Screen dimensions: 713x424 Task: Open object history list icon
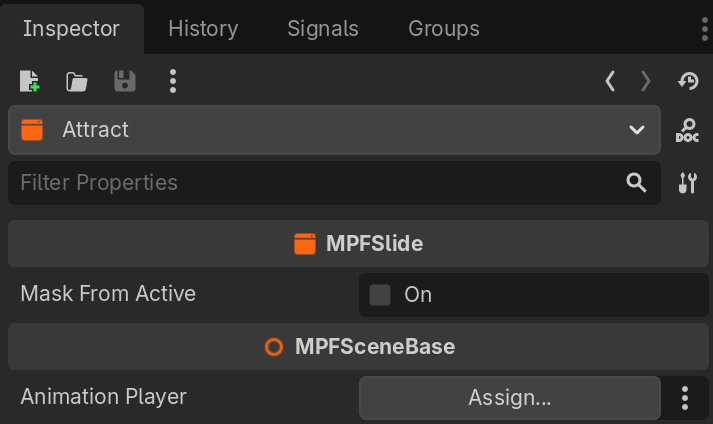click(688, 81)
